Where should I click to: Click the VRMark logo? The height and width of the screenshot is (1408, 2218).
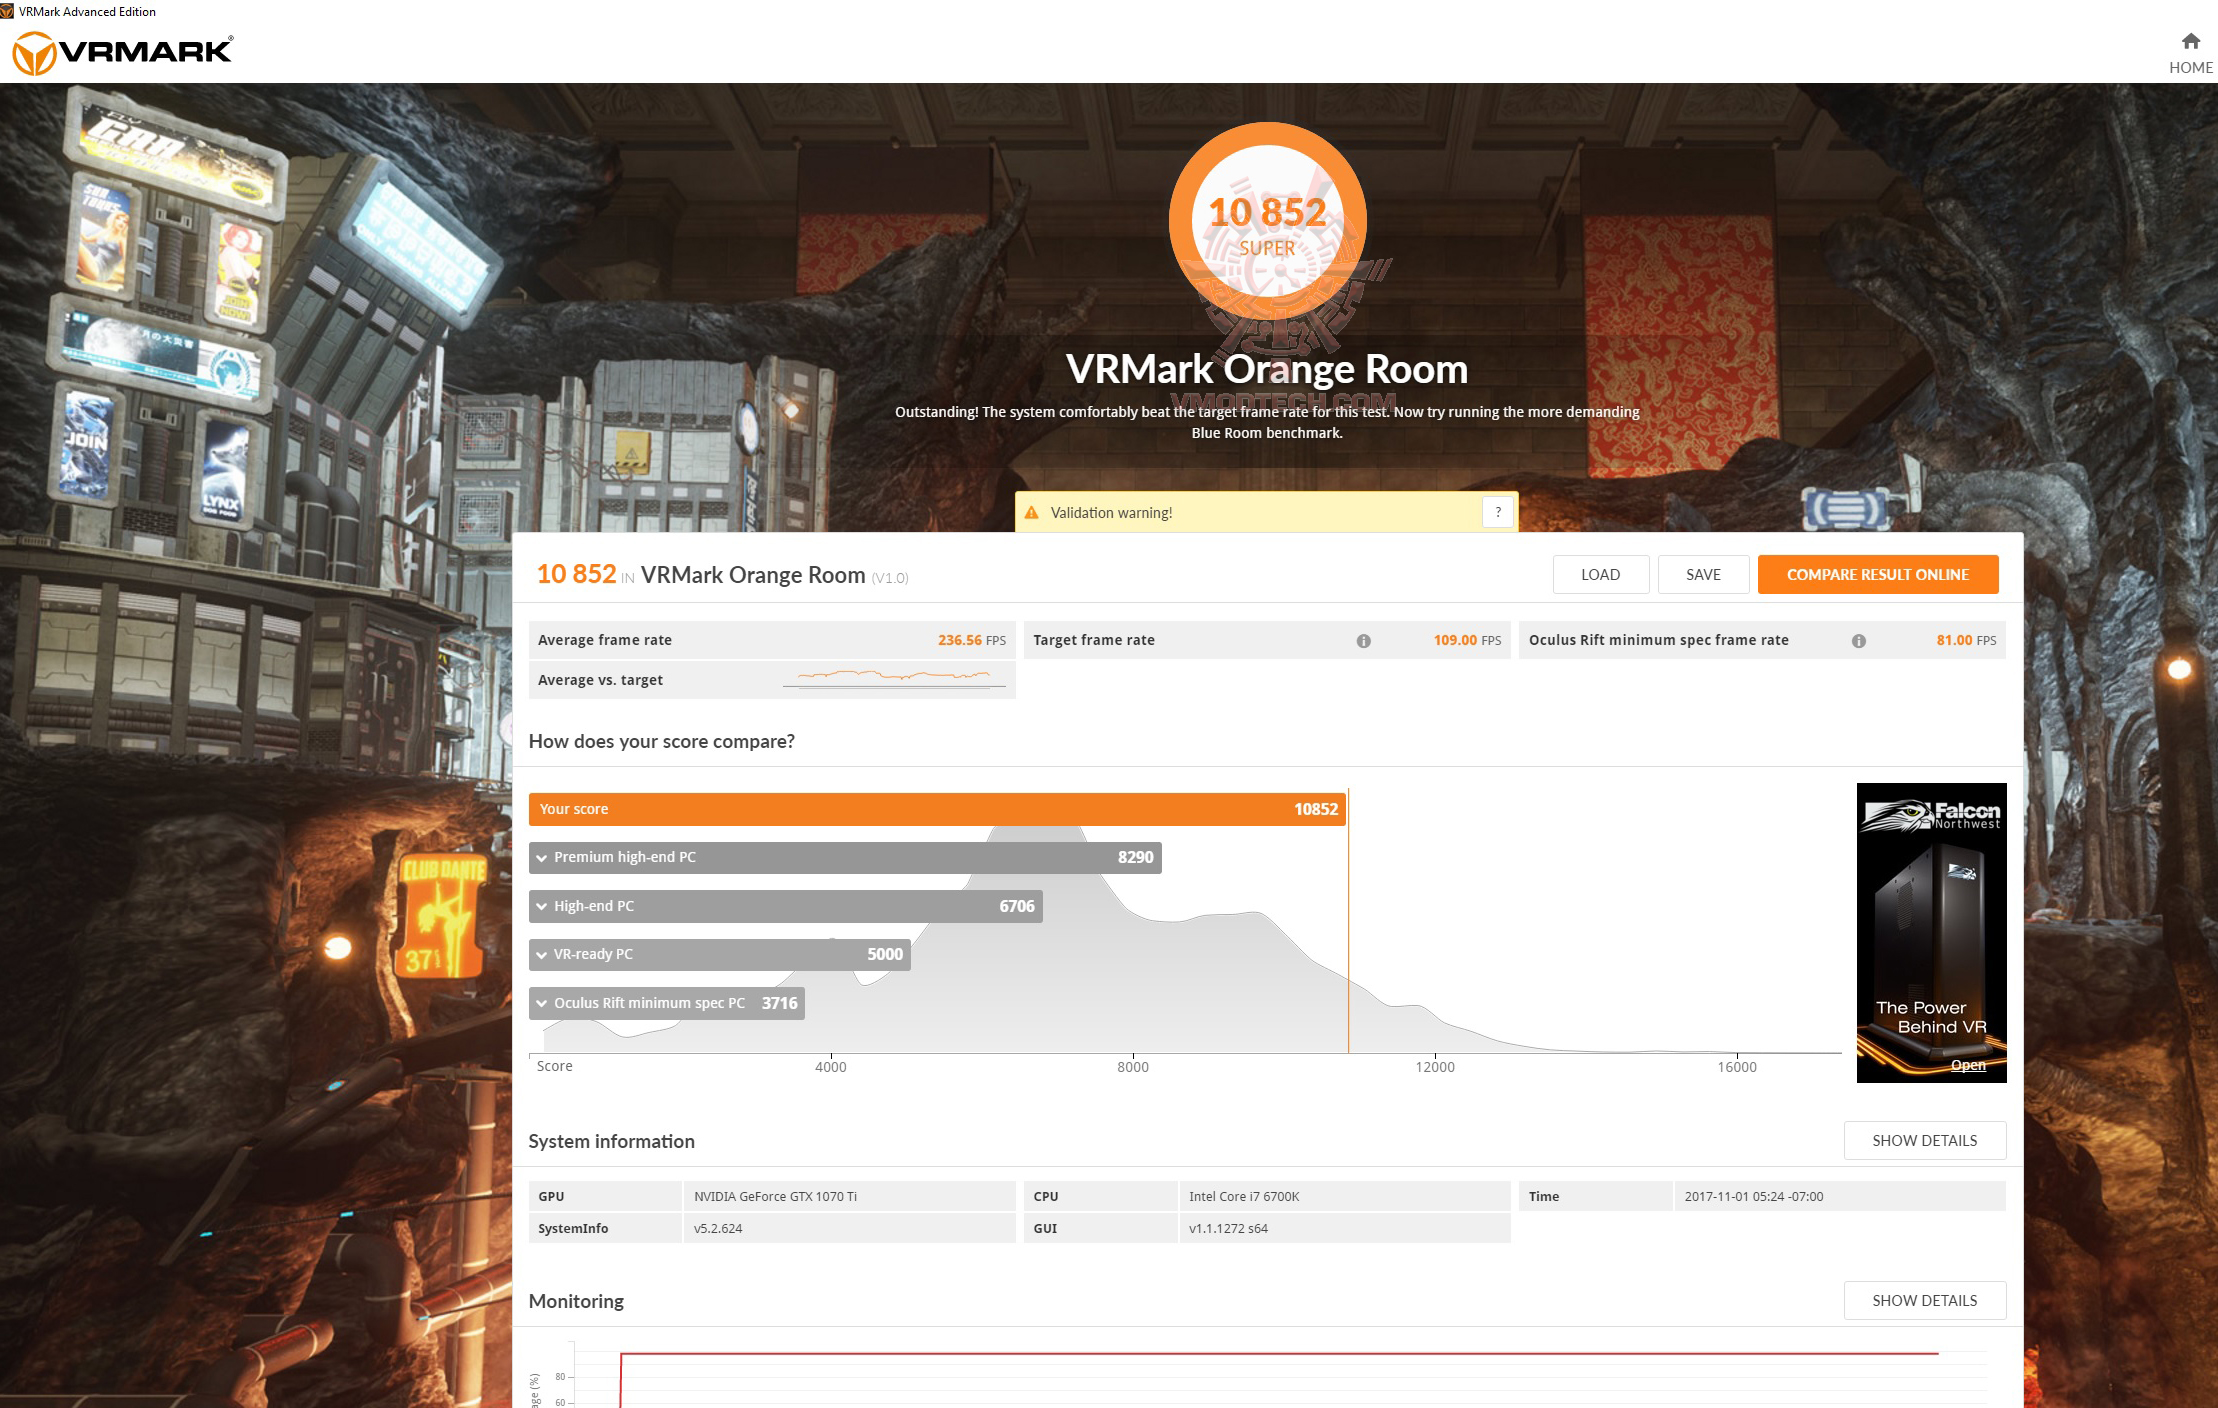tap(122, 52)
